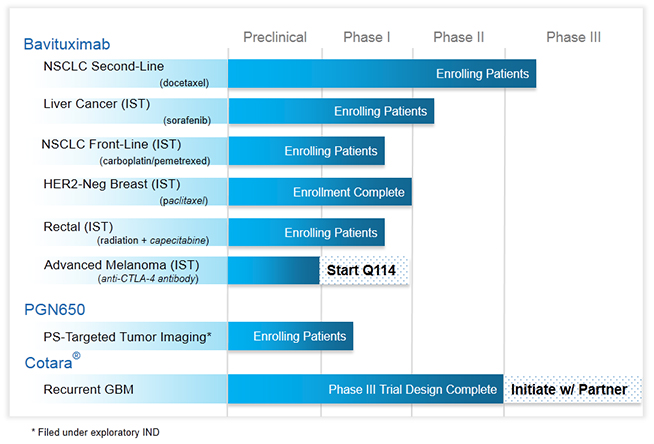Select the Rectal (IST) row label
Viewport: 654px width, 444px height.
click(80, 225)
